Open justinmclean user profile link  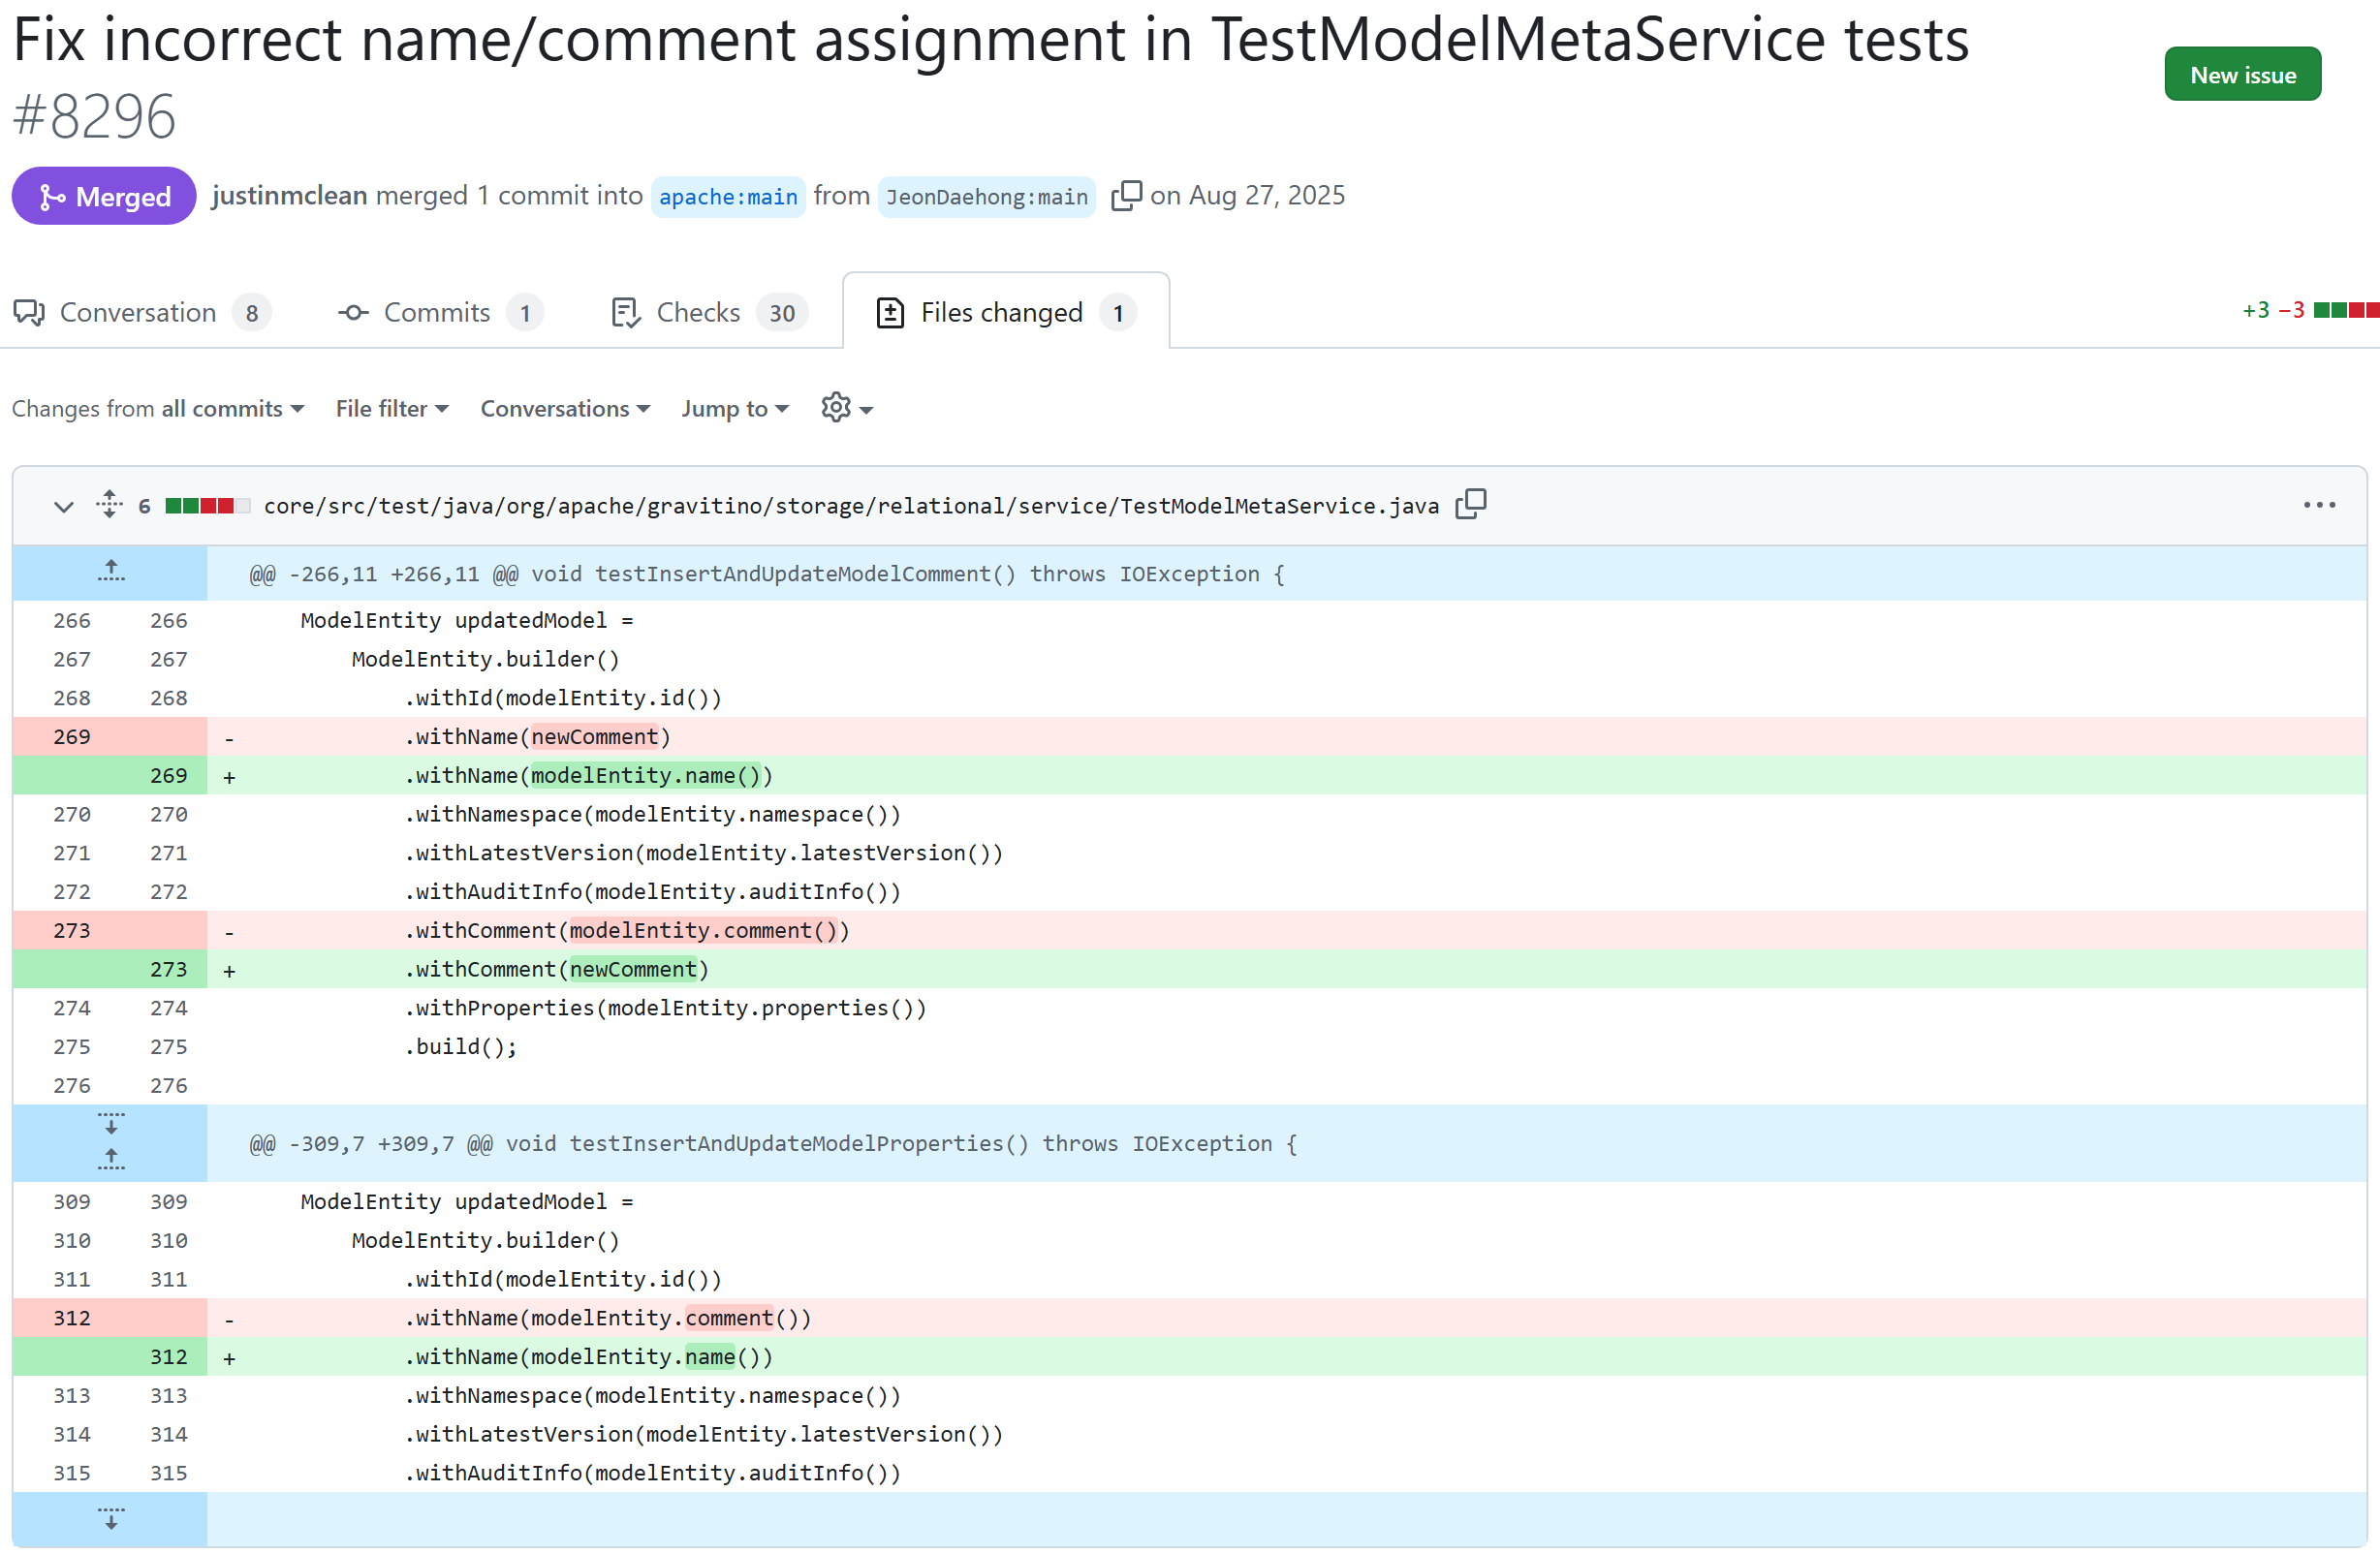(x=289, y=195)
